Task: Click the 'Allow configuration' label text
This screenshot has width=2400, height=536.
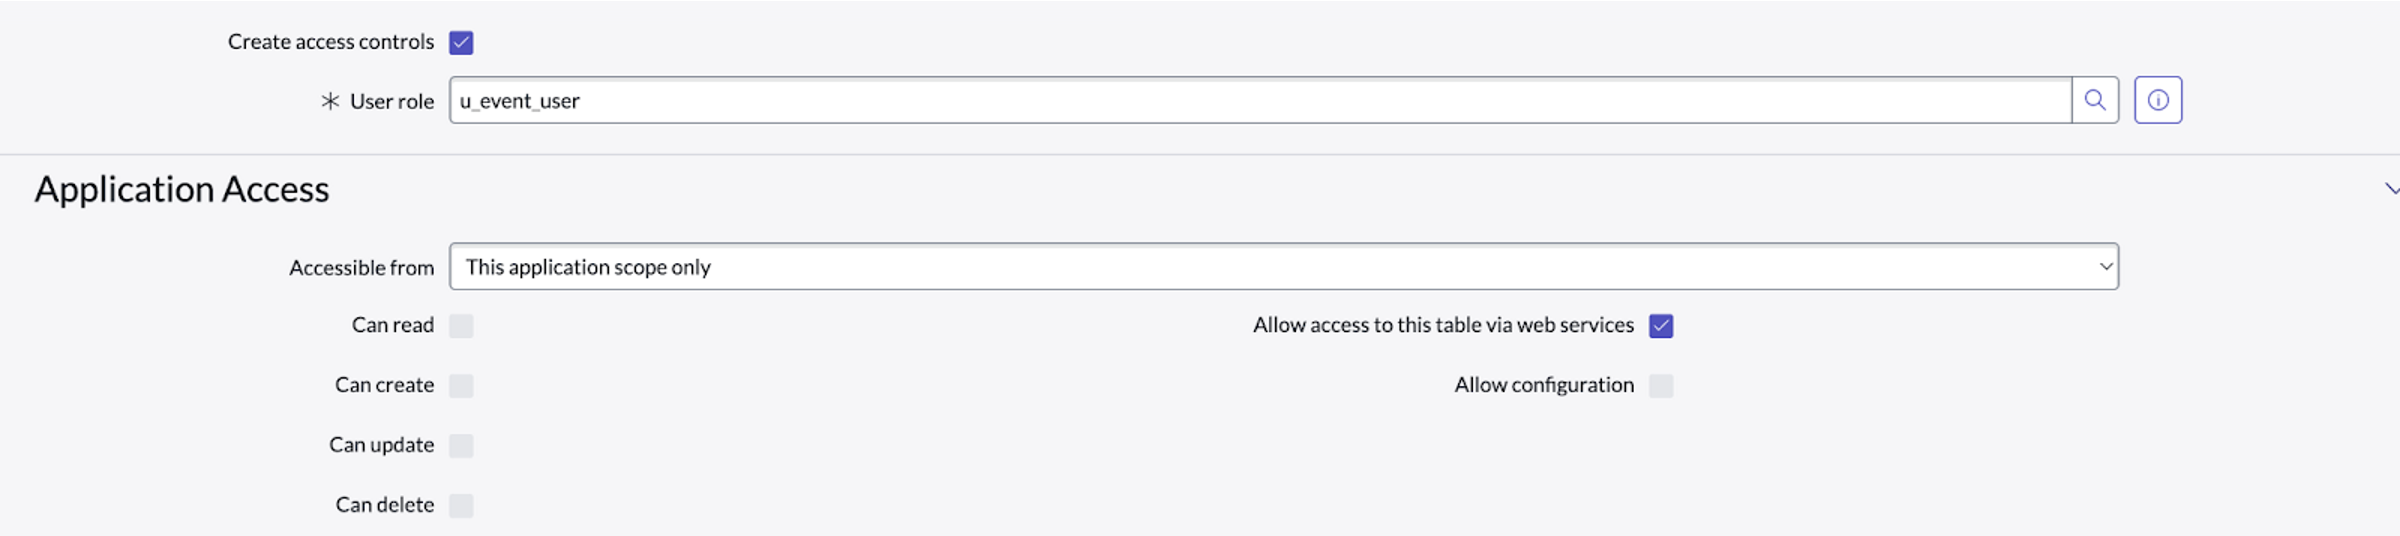Action: (1543, 385)
